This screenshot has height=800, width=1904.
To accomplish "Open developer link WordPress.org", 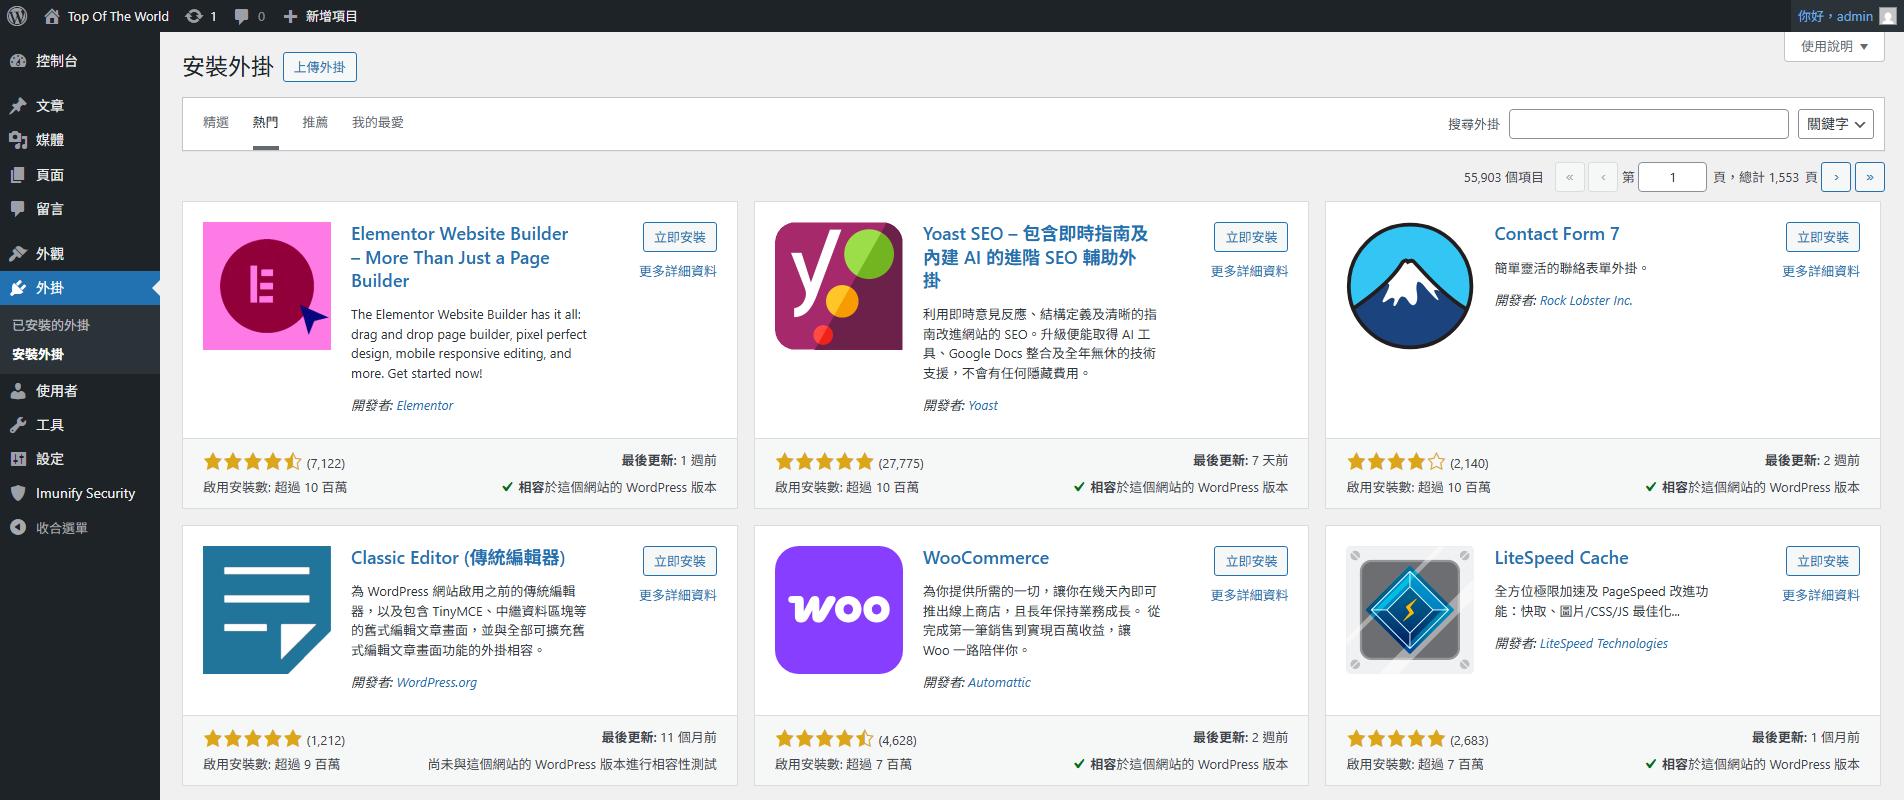I will pyautogui.click(x=437, y=682).
